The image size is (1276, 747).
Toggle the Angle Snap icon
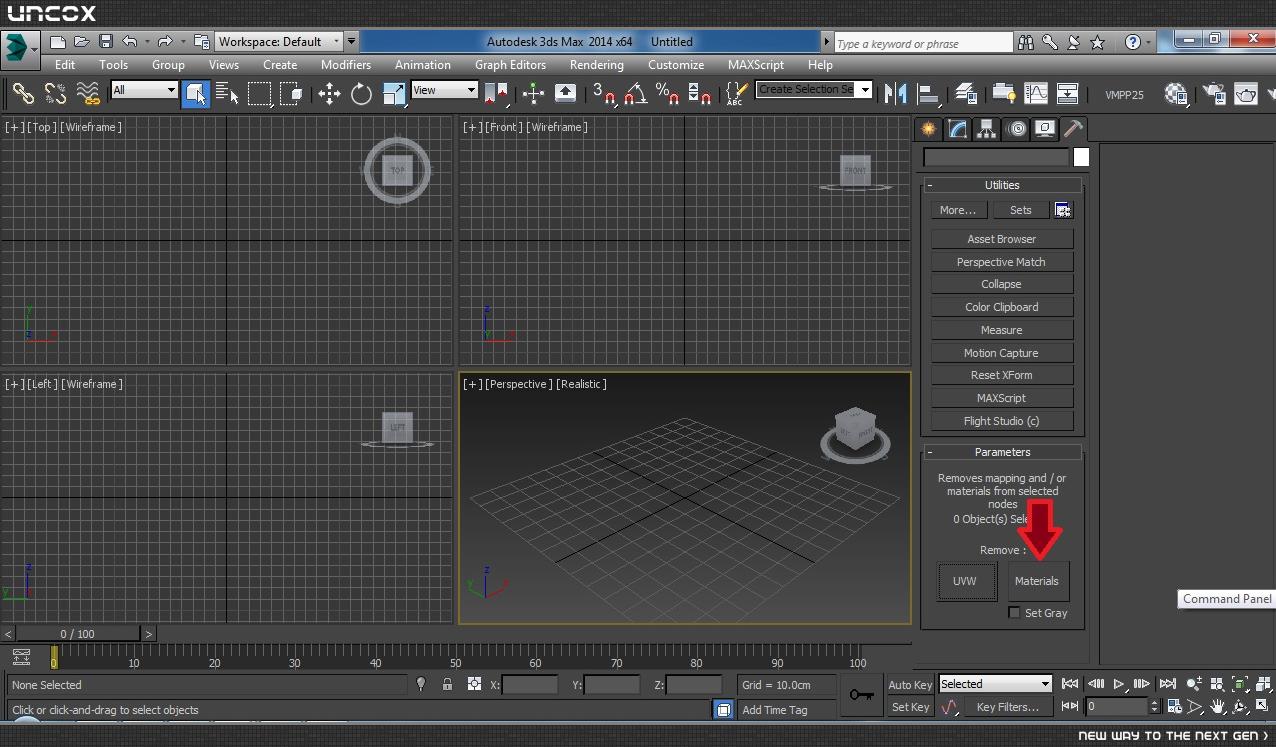[x=635, y=94]
